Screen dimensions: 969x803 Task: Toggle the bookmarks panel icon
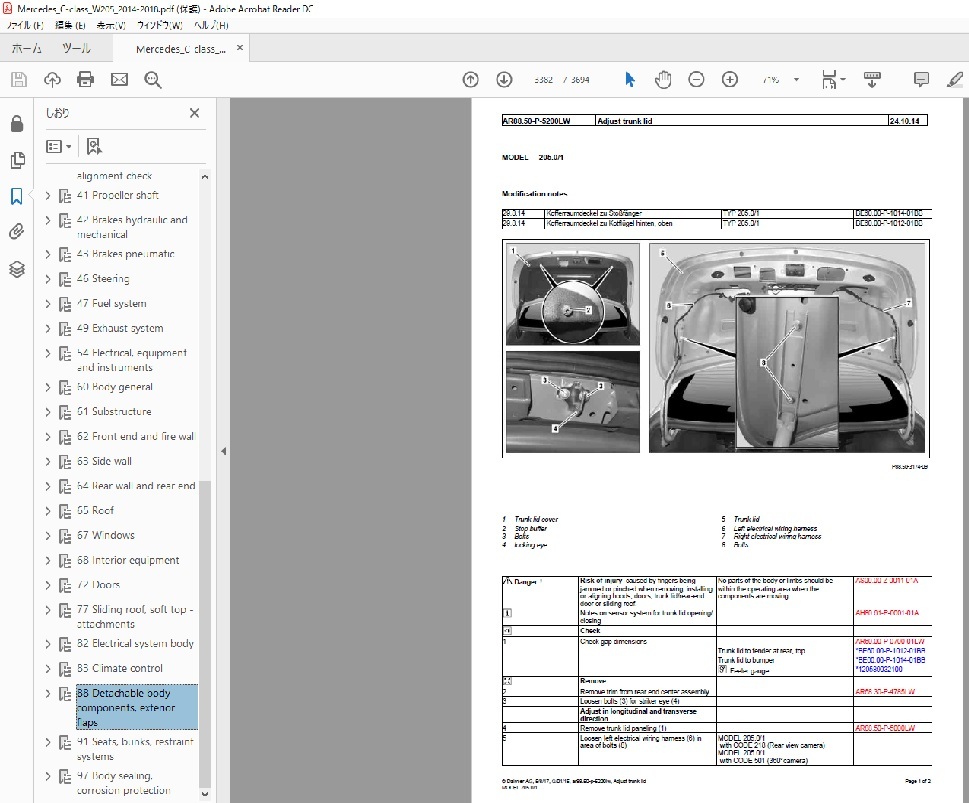pos(17,197)
